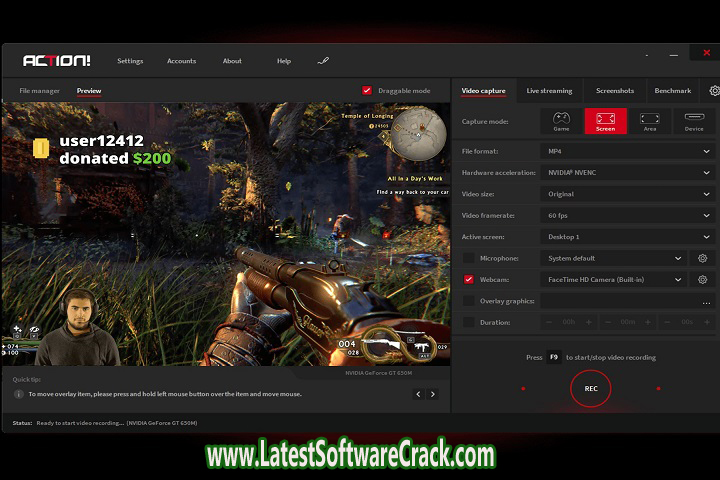Image resolution: width=720 pixels, height=480 pixels.
Task: Disable Draggable mode checkbox
Action: pos(367,91)
